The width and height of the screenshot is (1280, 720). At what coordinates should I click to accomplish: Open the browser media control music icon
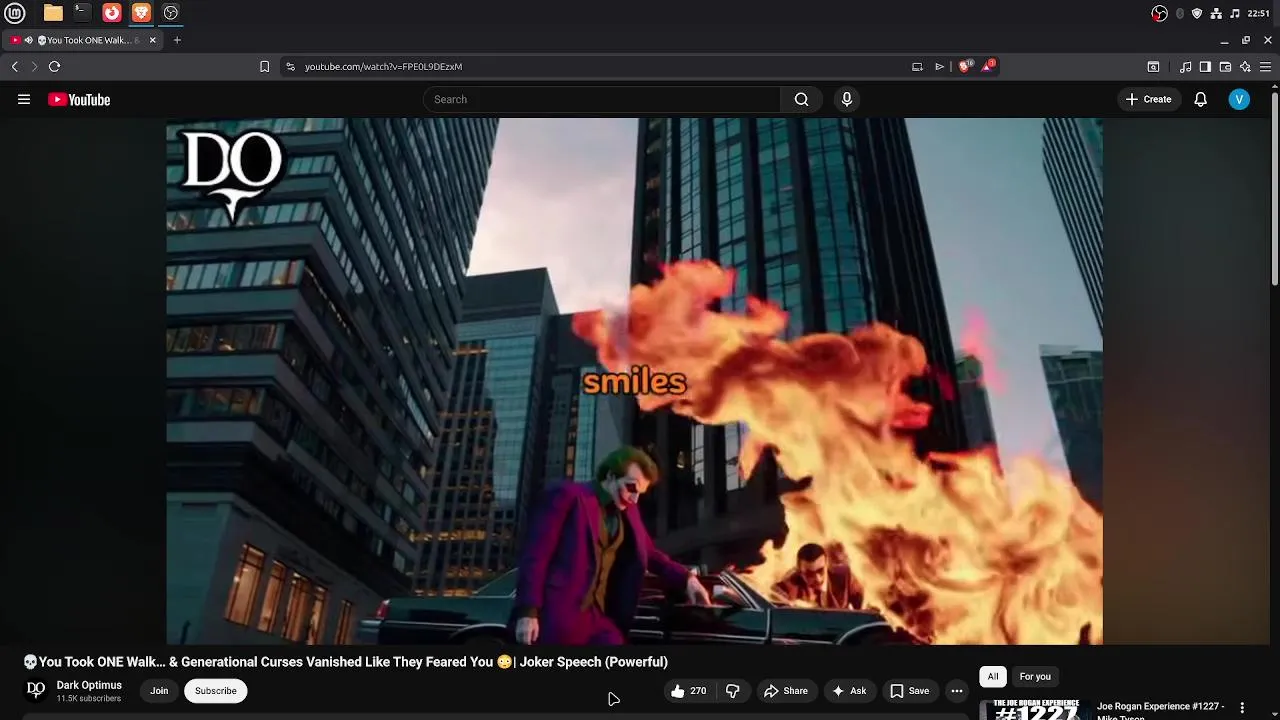(1185, 66)
